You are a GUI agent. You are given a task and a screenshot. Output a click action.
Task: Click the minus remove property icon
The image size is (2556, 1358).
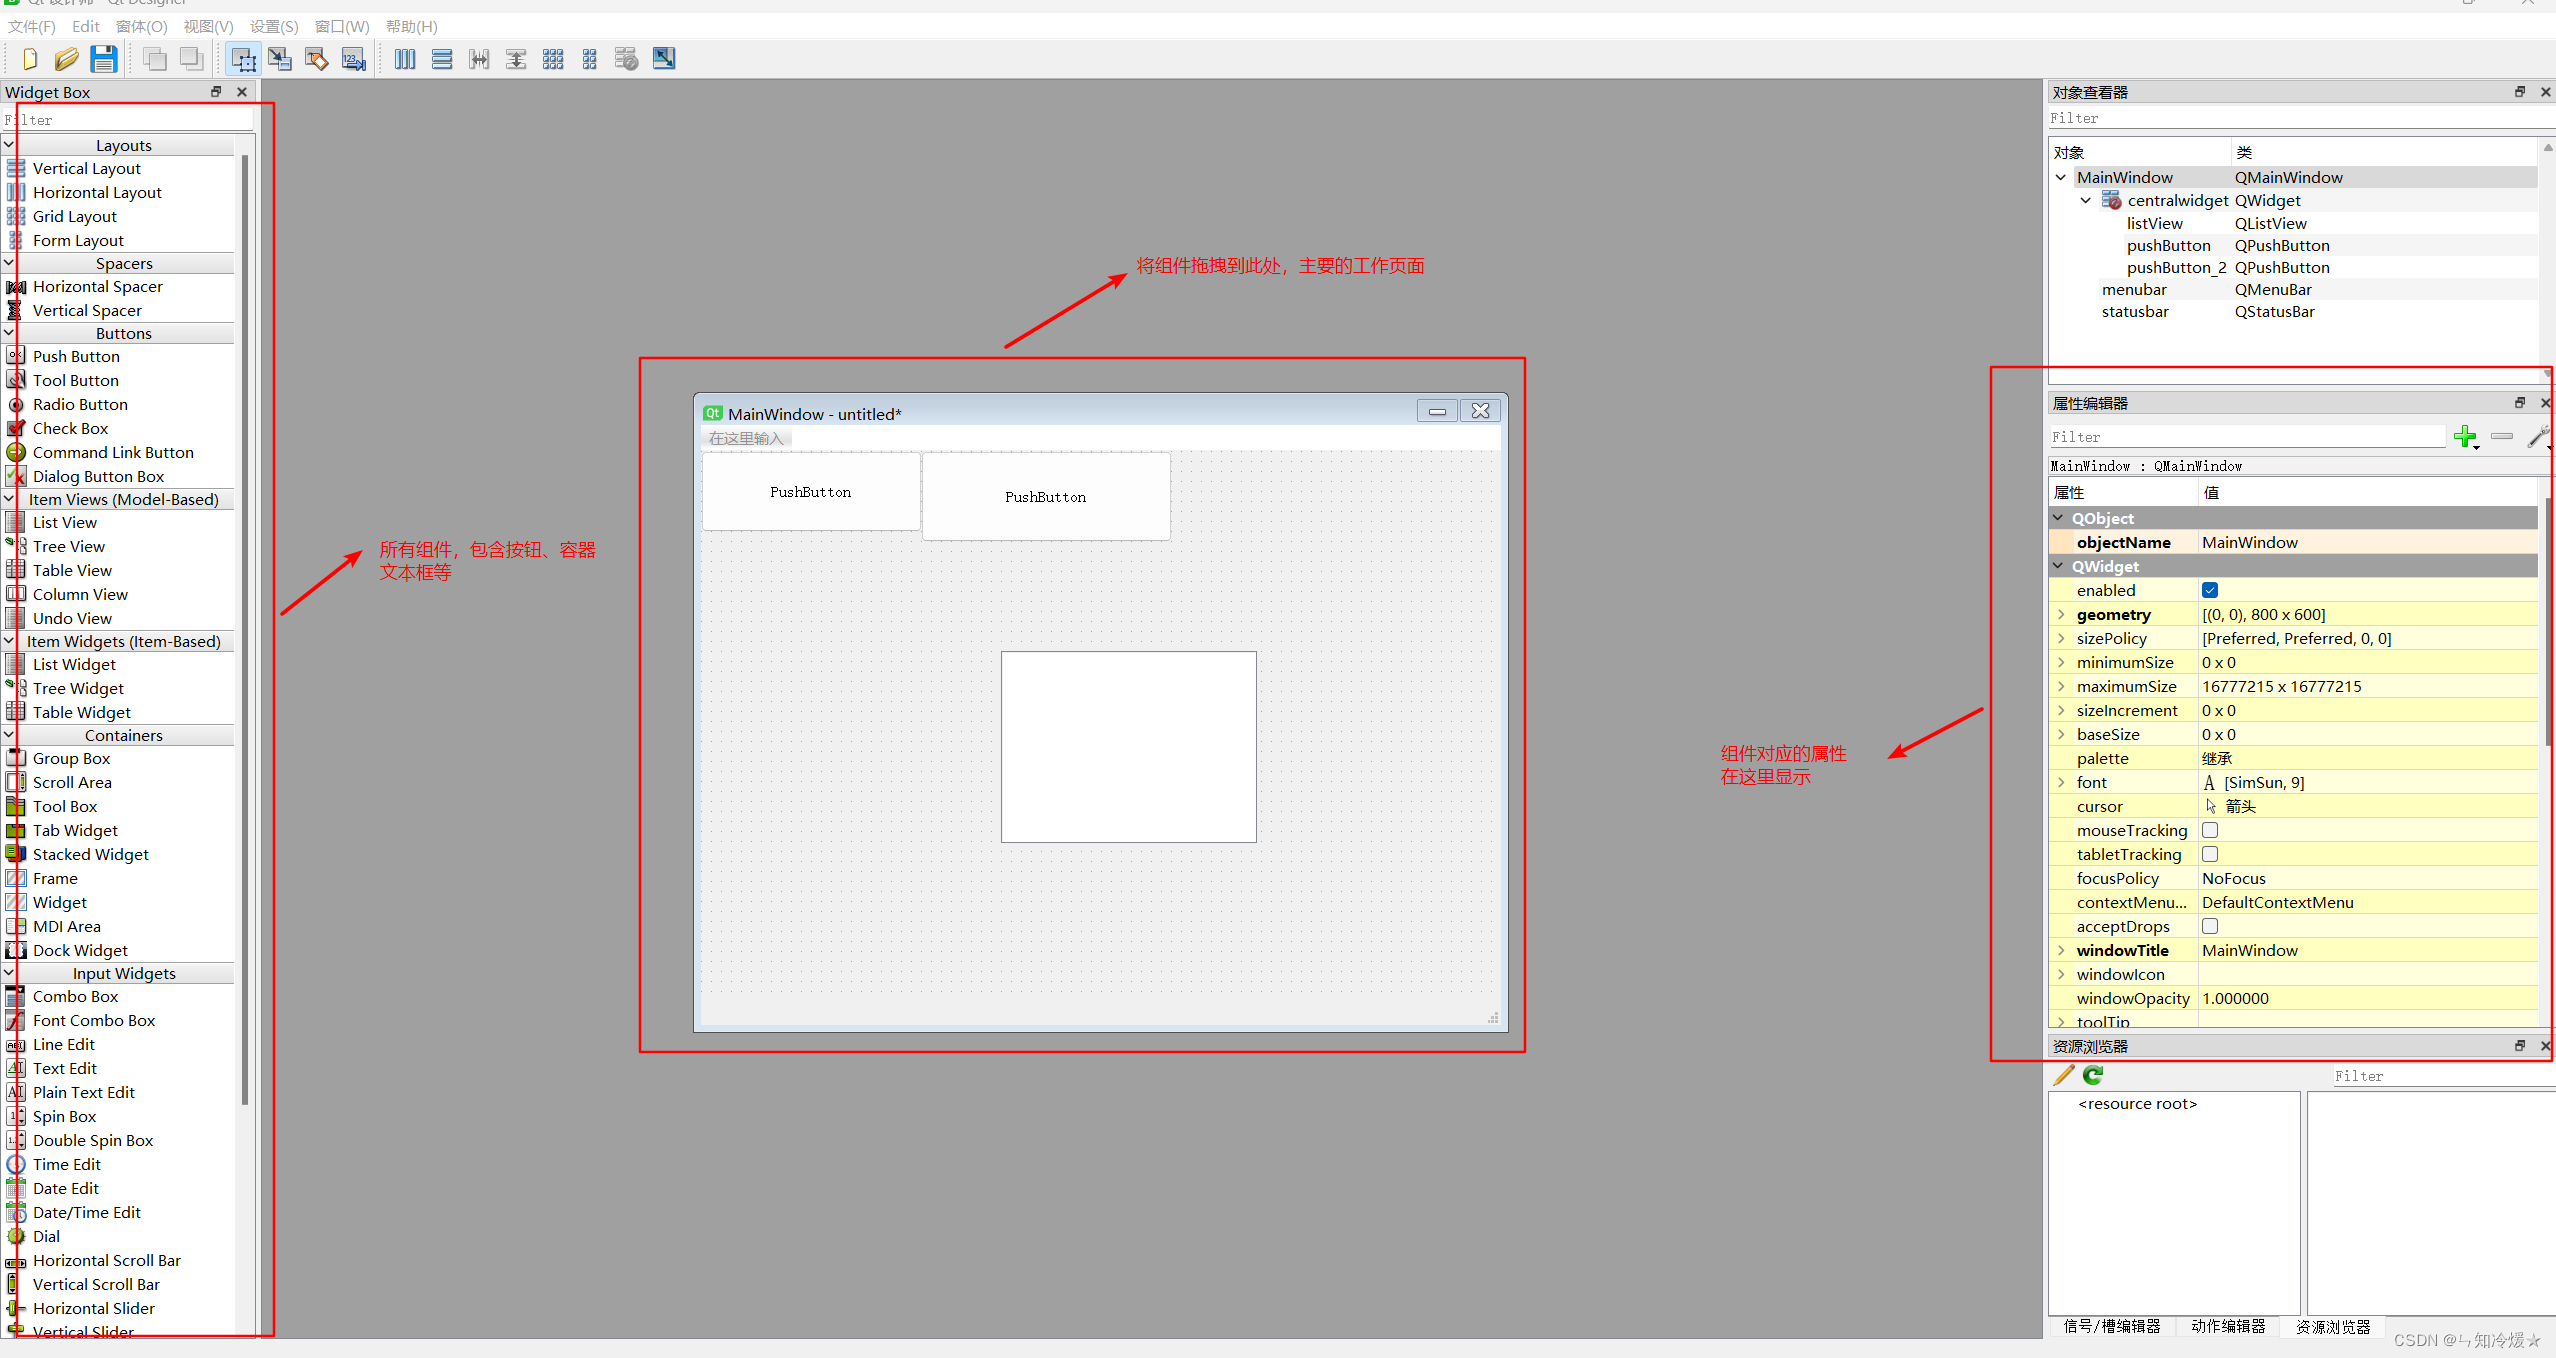(x=2502, y=436)
